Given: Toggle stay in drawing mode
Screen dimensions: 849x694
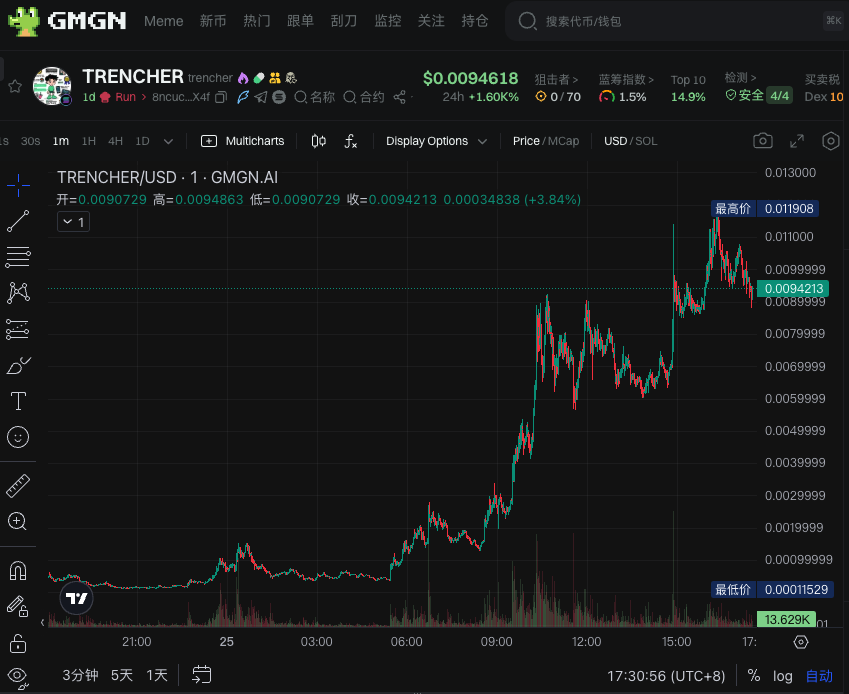Looking at the screenshot, I should click(17, 606).
